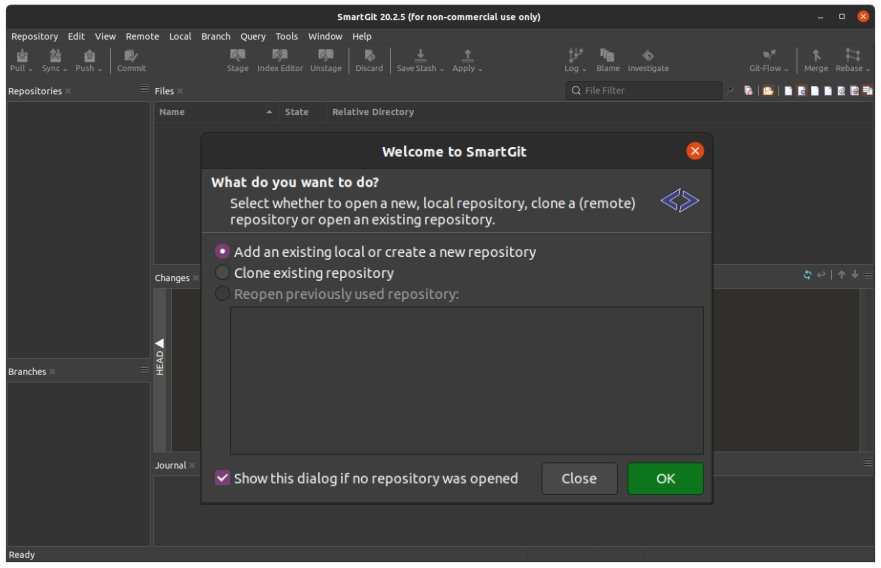This screenshot has width=881, height=568.
Task: Open the Help menu
Action: (362, 37)
